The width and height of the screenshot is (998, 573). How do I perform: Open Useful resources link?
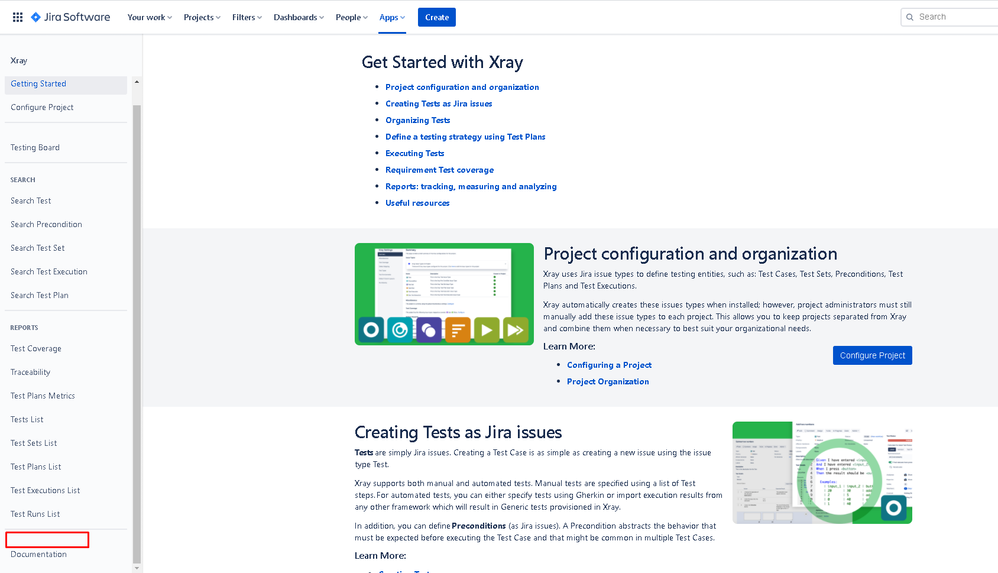(x=417, y=203)
